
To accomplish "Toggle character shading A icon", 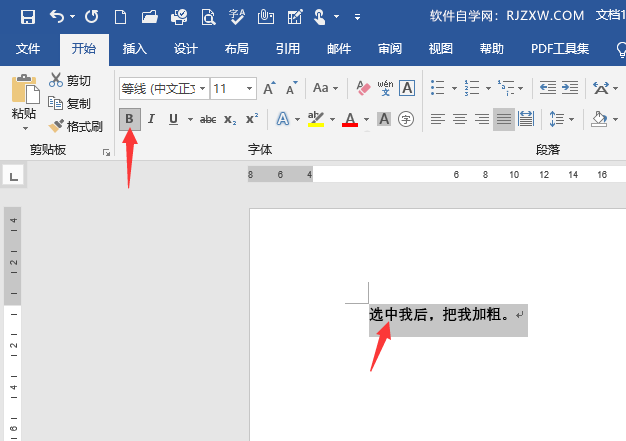I will click(384, 119).
